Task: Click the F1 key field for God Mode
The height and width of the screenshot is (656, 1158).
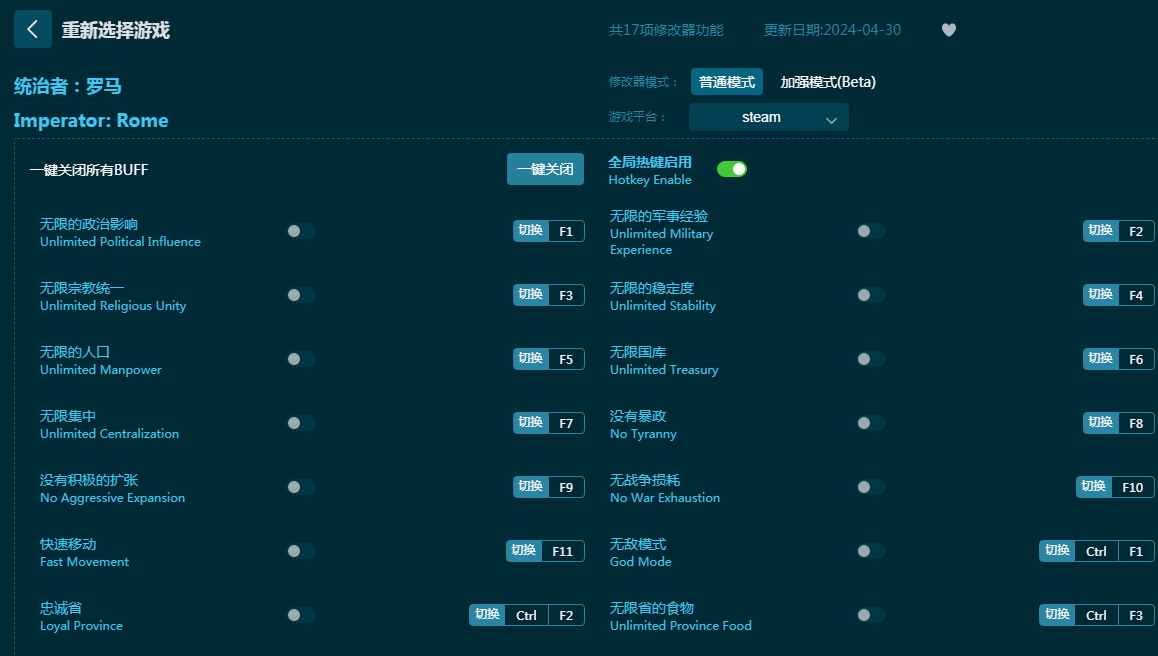Action: (x=1136, y=551)
